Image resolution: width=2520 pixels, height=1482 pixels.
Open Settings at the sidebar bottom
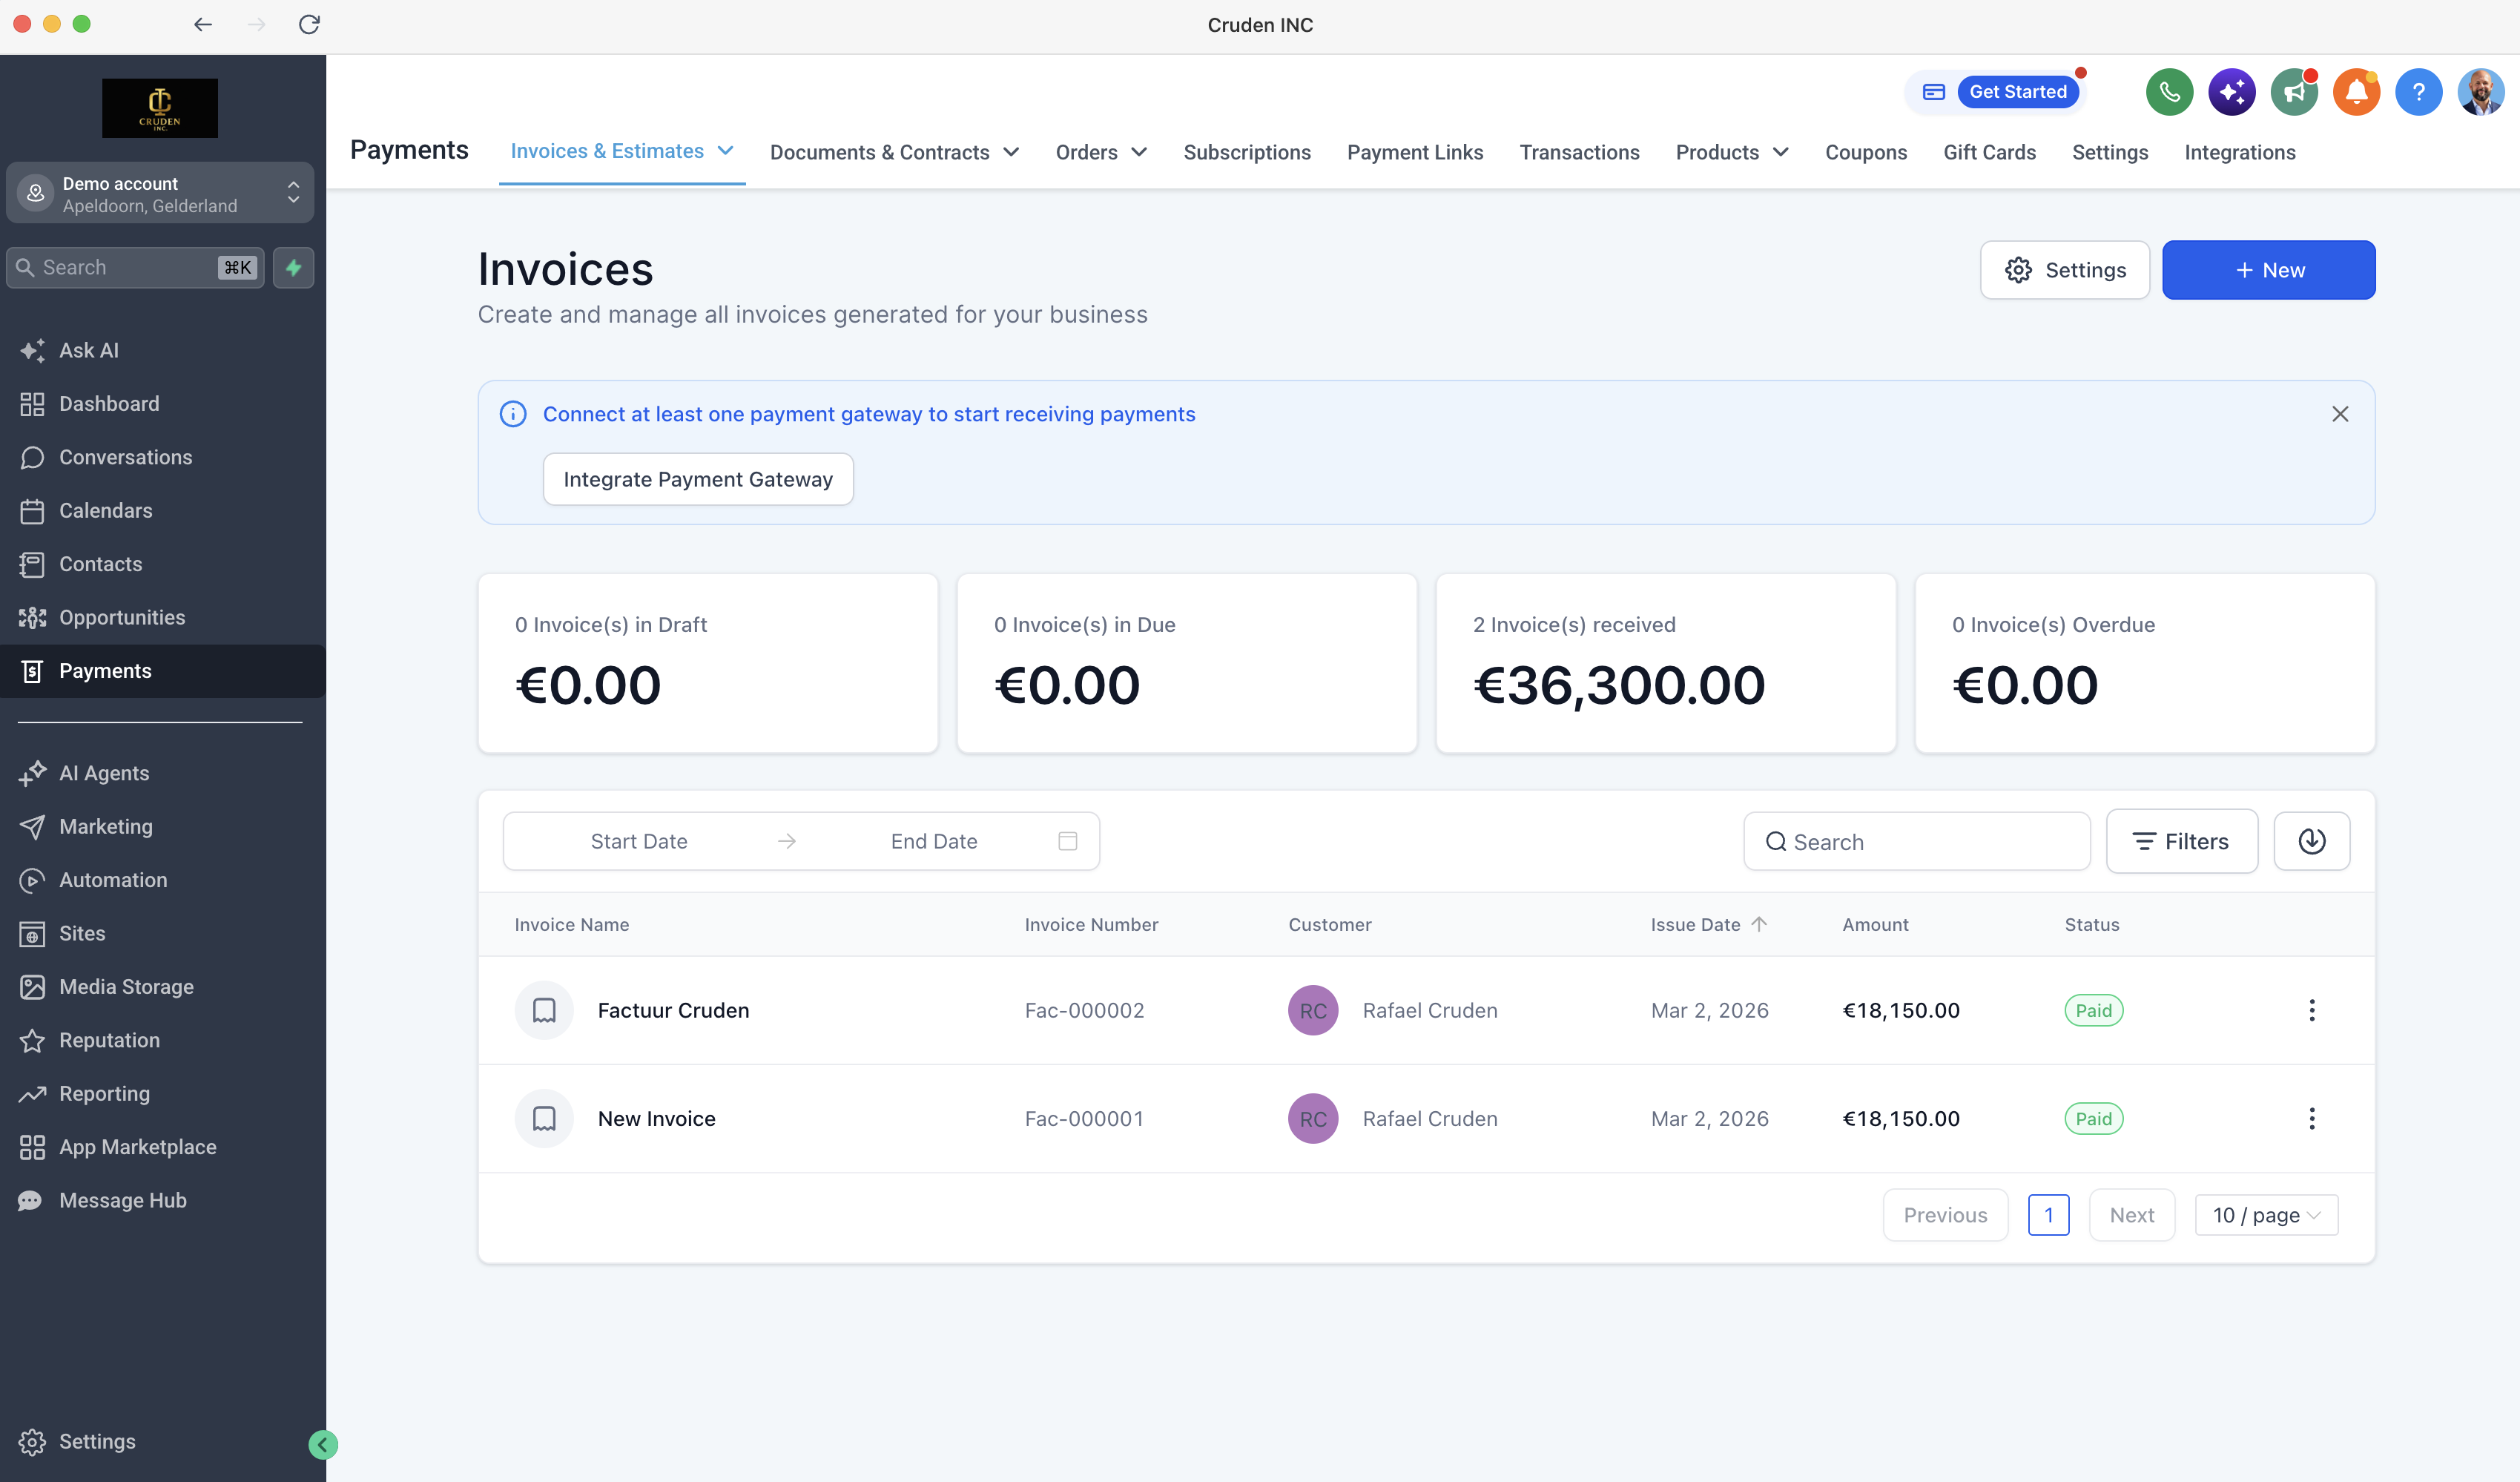(97, 1441)
